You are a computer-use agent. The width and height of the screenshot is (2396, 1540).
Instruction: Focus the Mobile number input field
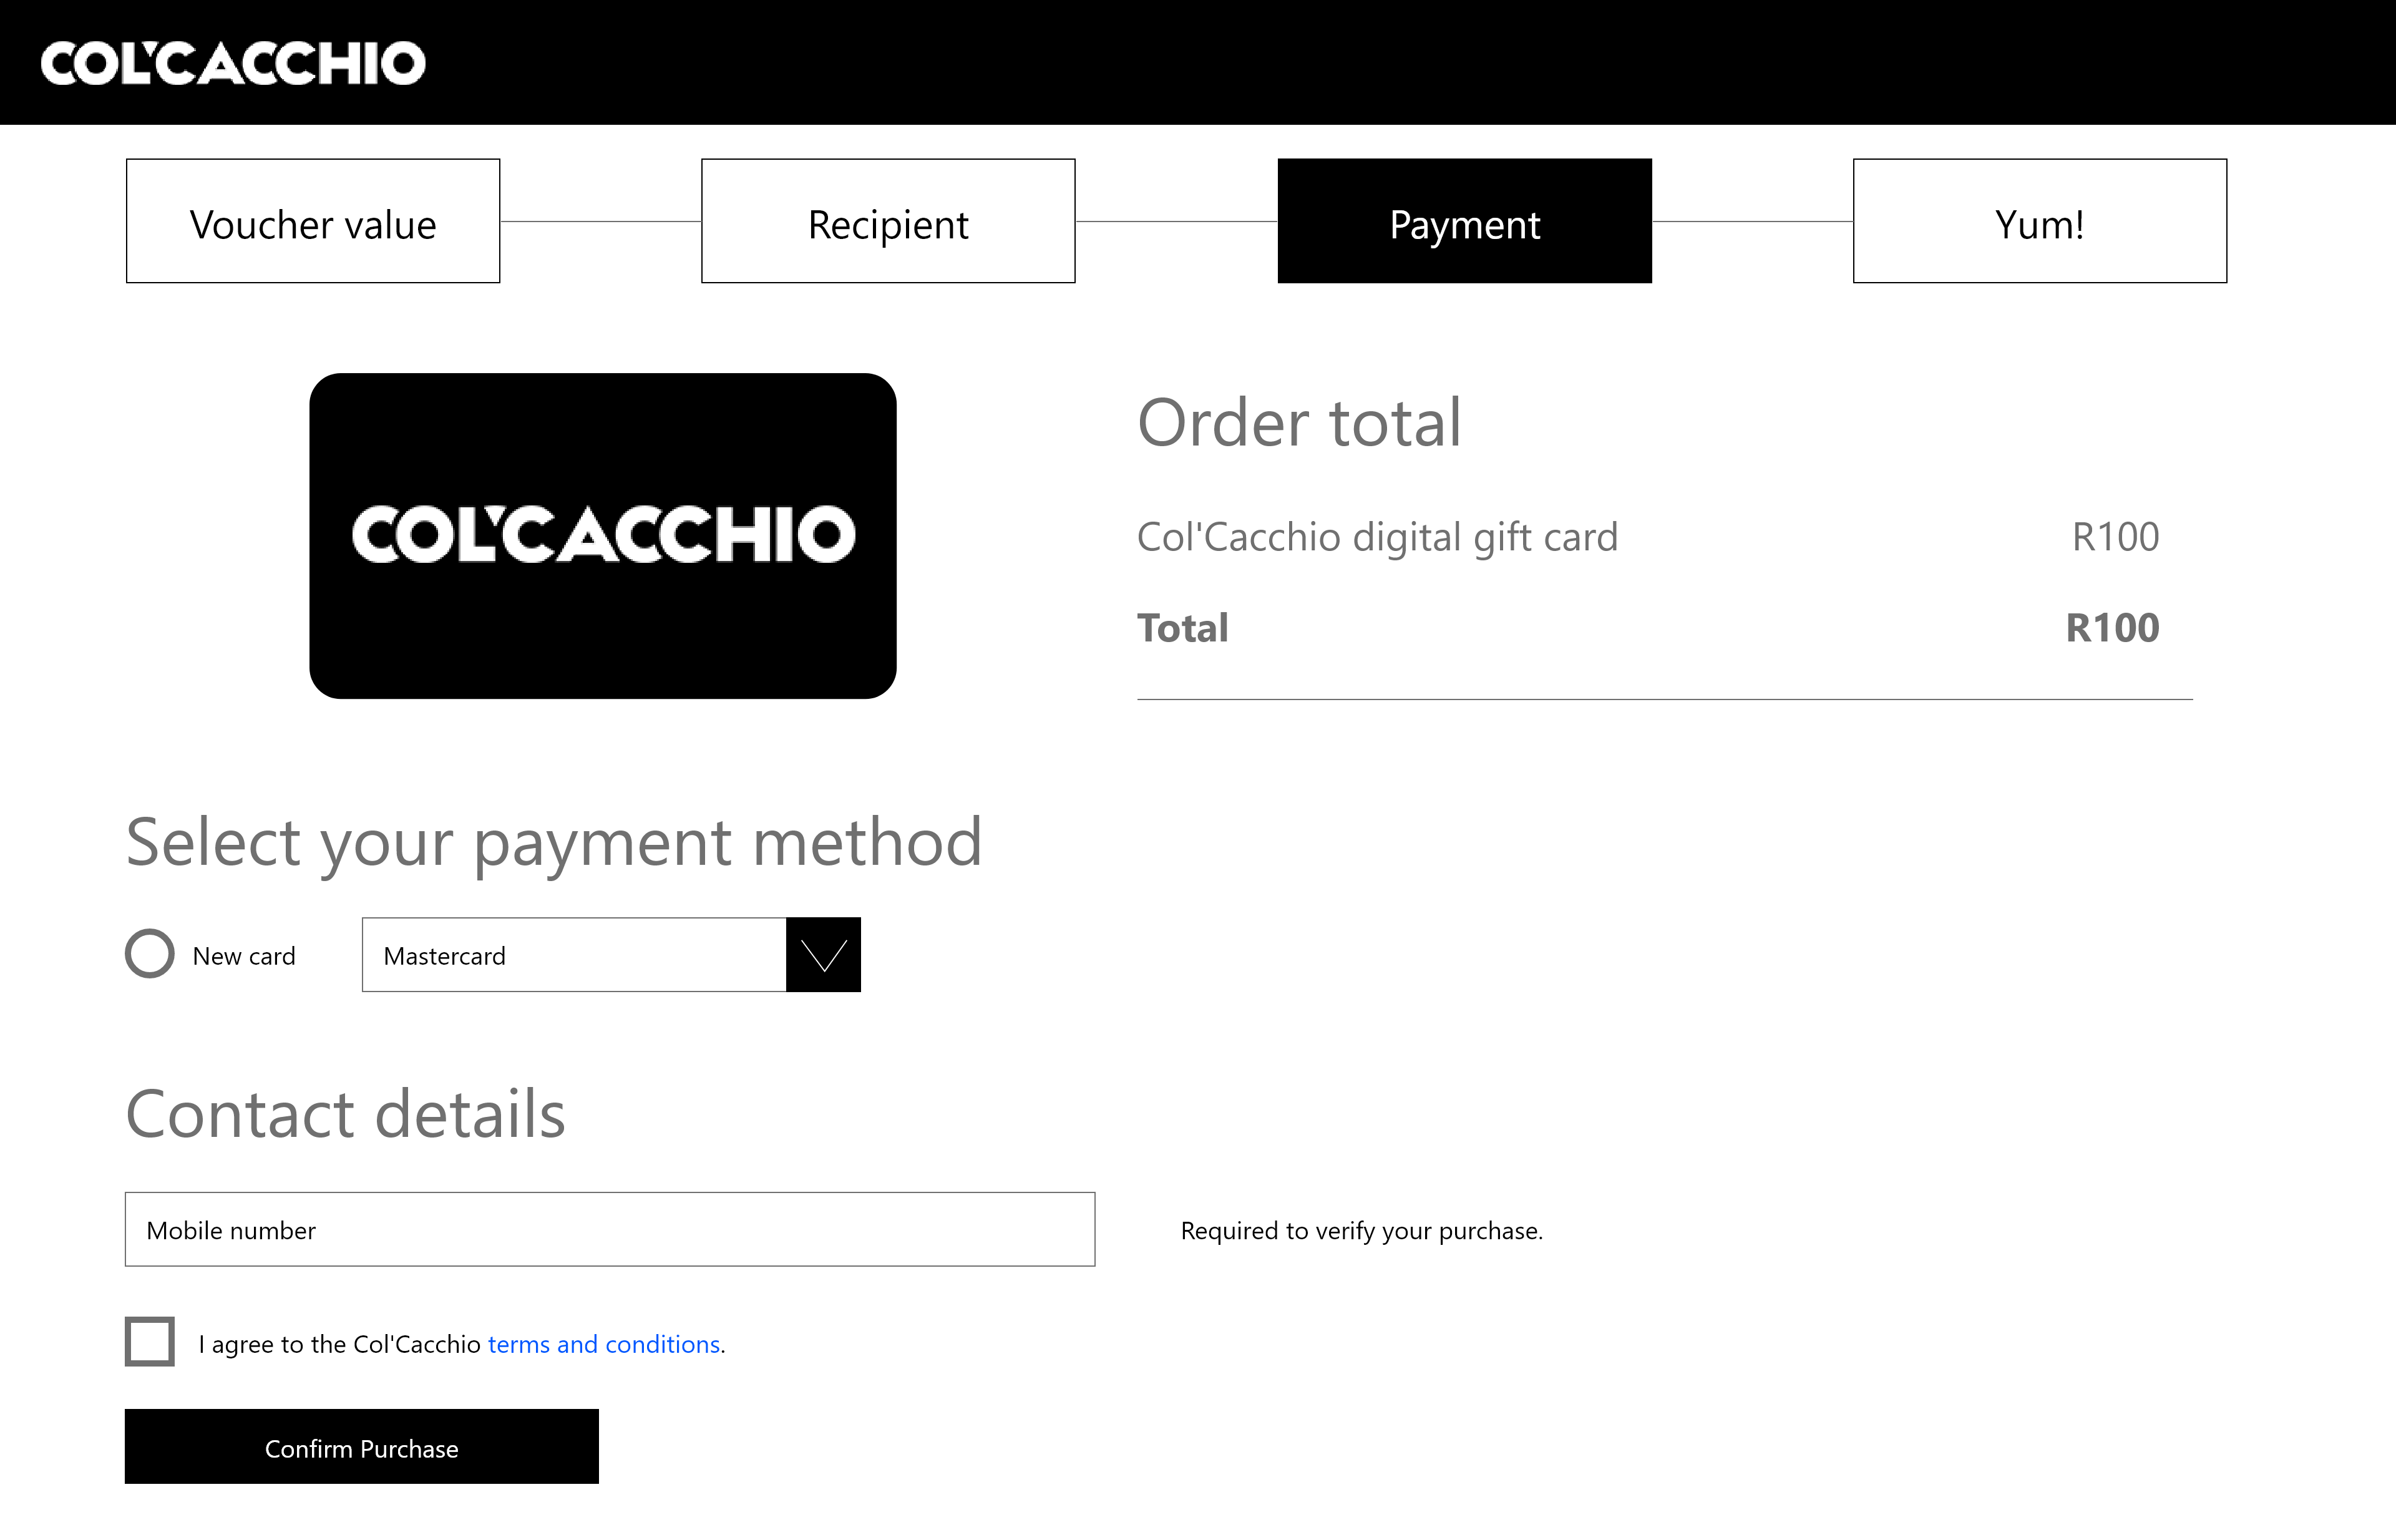pos(609,1229)
